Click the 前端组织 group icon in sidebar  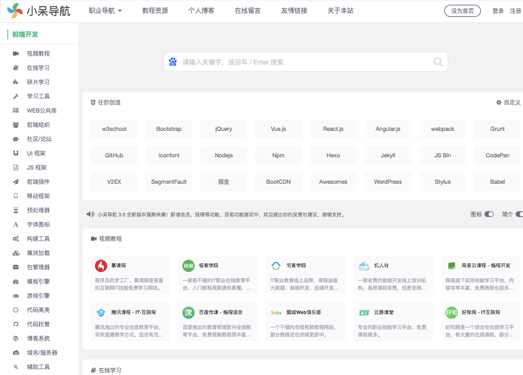pyautogui.click(x=16, y=125)
